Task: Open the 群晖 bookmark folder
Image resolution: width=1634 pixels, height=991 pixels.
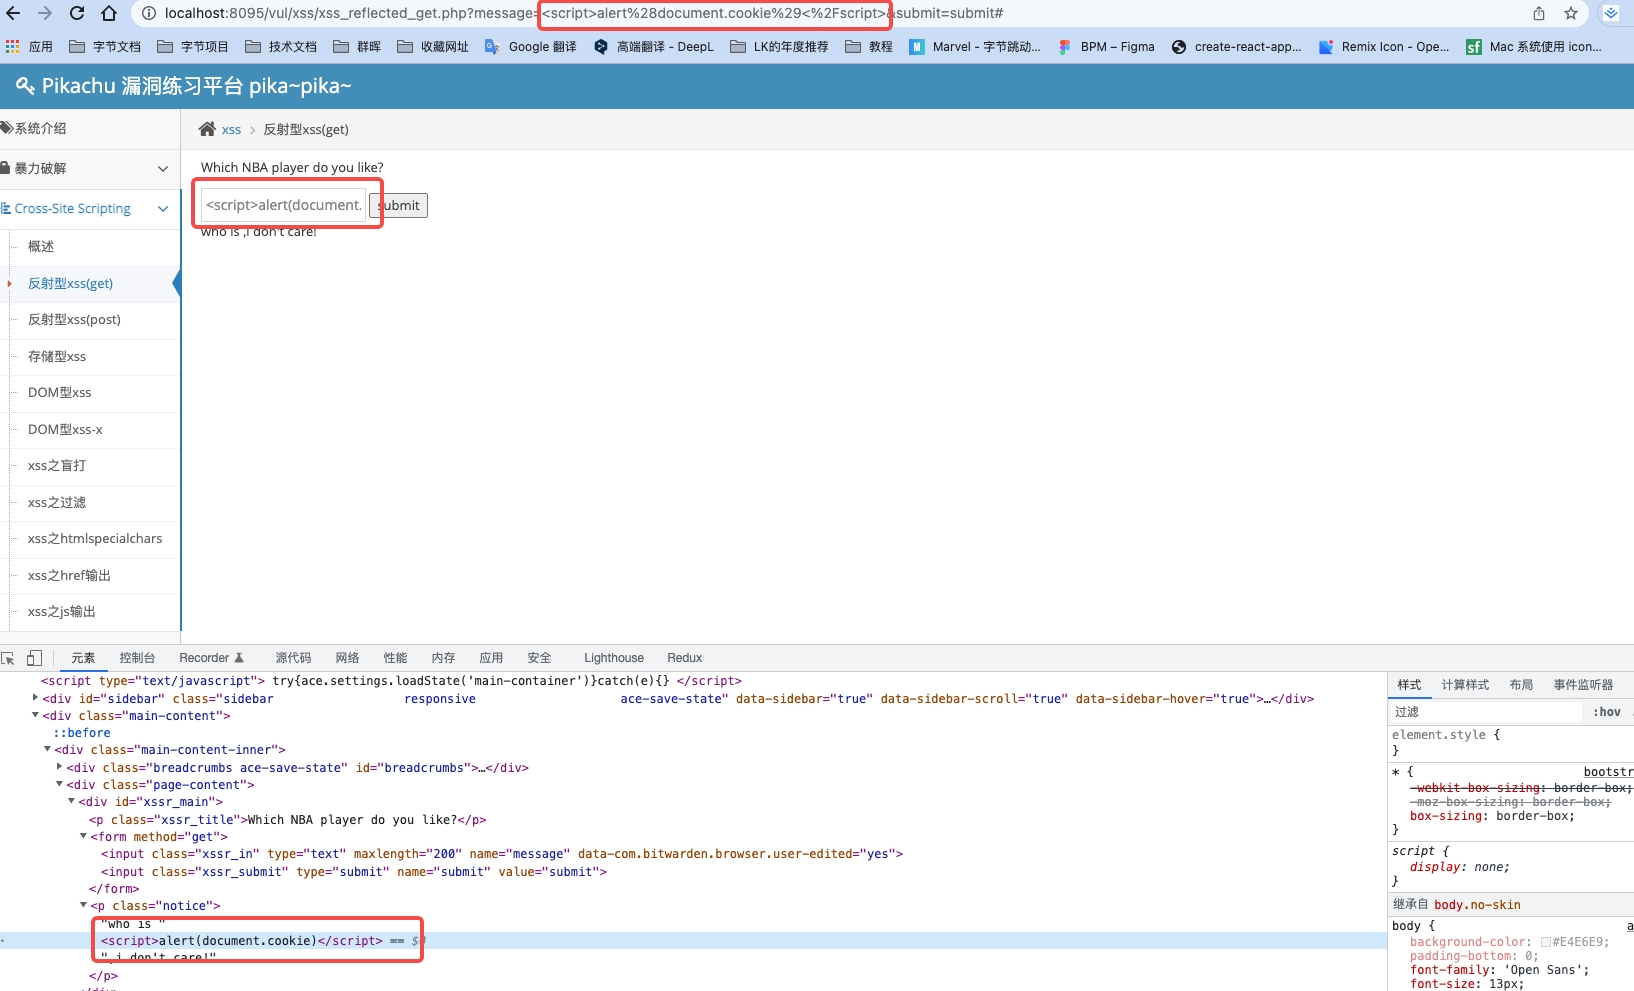Action: (x=357, y=46)
